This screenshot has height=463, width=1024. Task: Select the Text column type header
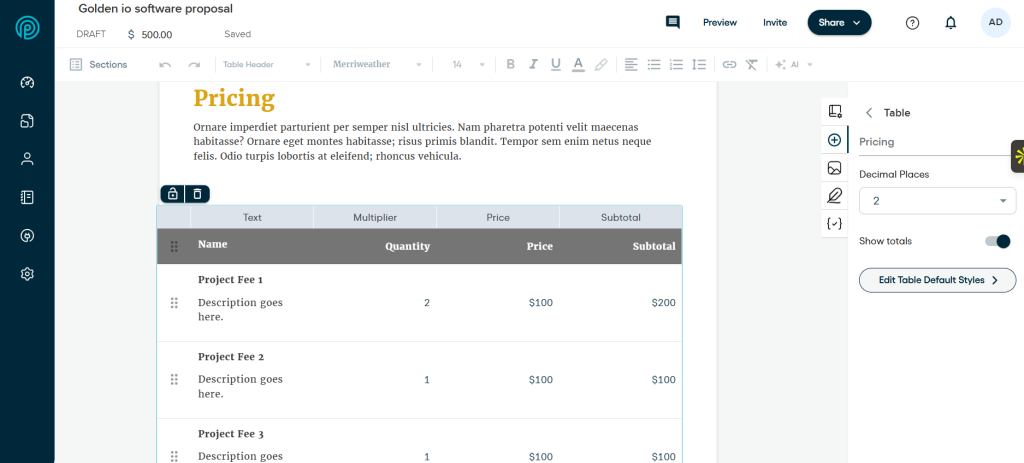pos(252,217)
